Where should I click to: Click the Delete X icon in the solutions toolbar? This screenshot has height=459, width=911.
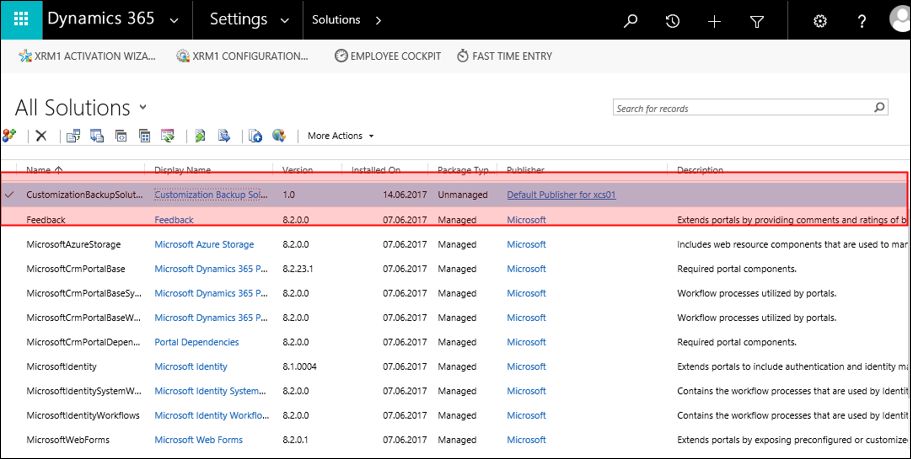click(41, 136)
